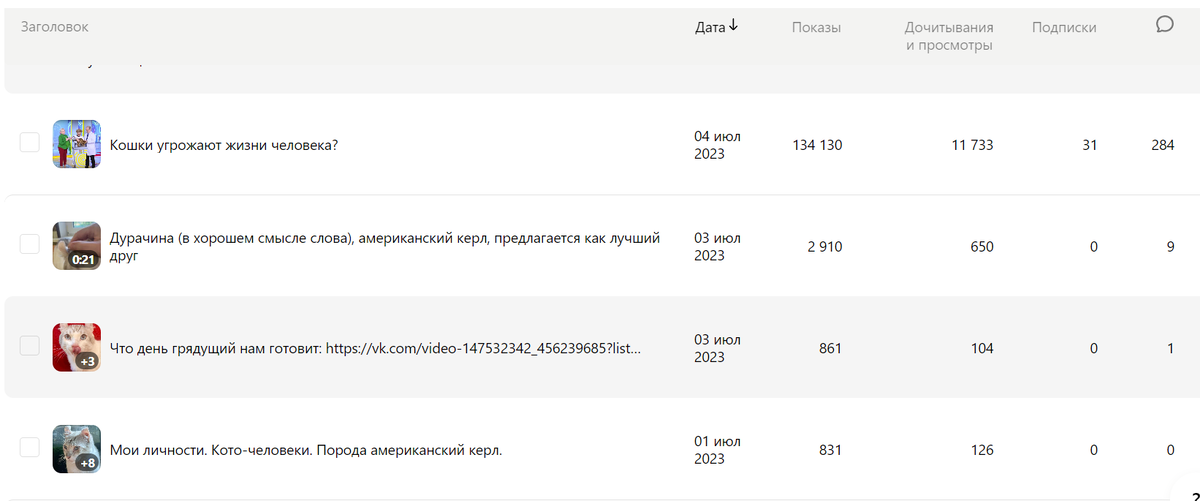
Task: Select checkbox for the Дурачина post
Action: (30, 244)
